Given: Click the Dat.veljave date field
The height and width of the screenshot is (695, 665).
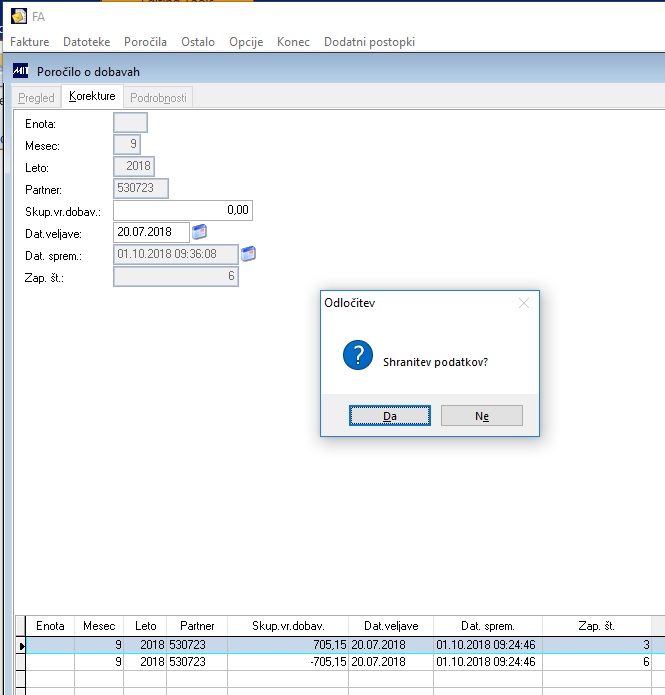Looking at the screenshot, I should click(x=152, y=232).
